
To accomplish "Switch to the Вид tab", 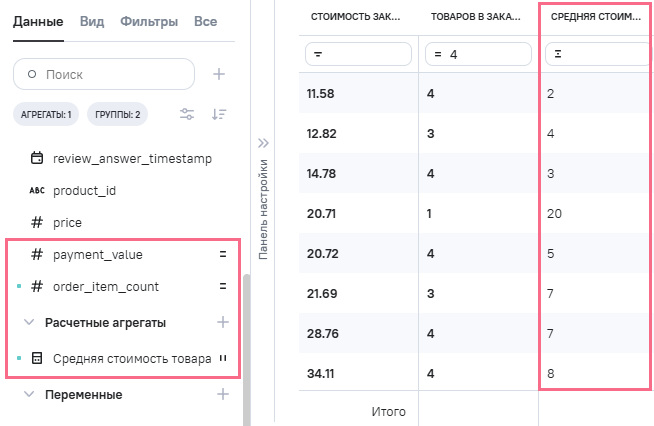I will (x=91, y=21).
